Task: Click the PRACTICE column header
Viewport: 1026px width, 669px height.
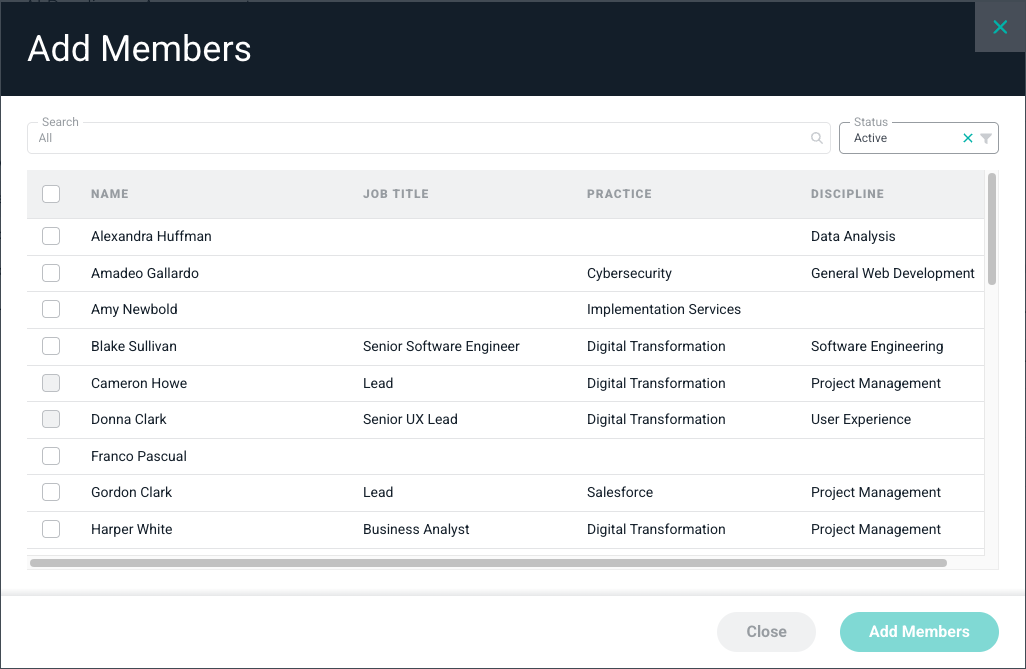Action: (619, 194)
